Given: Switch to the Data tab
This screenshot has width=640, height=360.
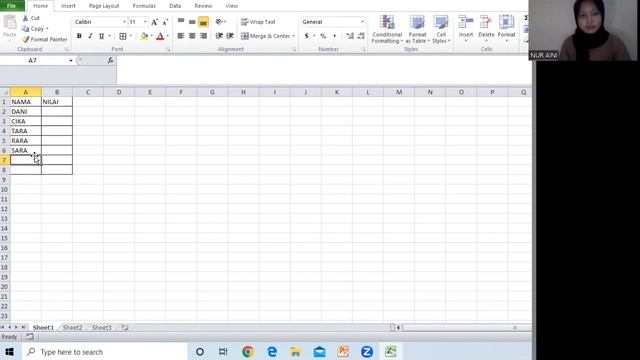Looking at the screenshot, I should 175,6.
